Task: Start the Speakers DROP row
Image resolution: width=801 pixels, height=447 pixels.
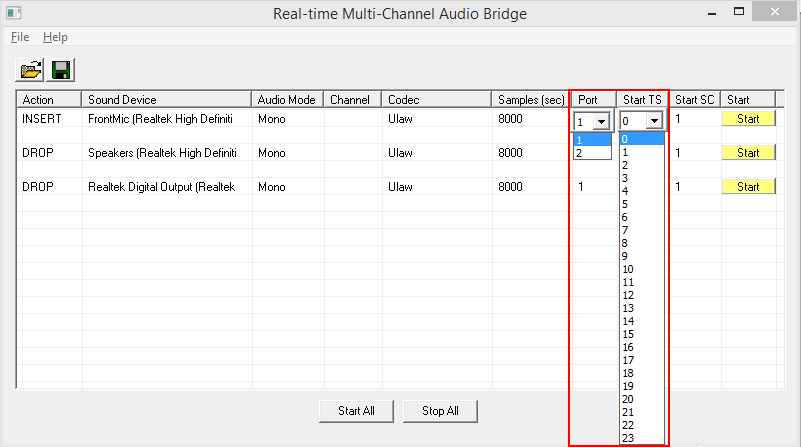Action: click(748, 153)
